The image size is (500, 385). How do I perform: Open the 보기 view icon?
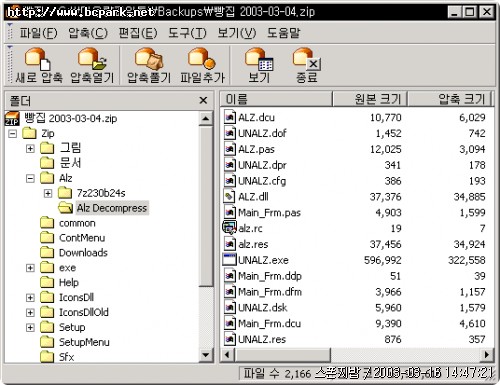coord(259,59)
